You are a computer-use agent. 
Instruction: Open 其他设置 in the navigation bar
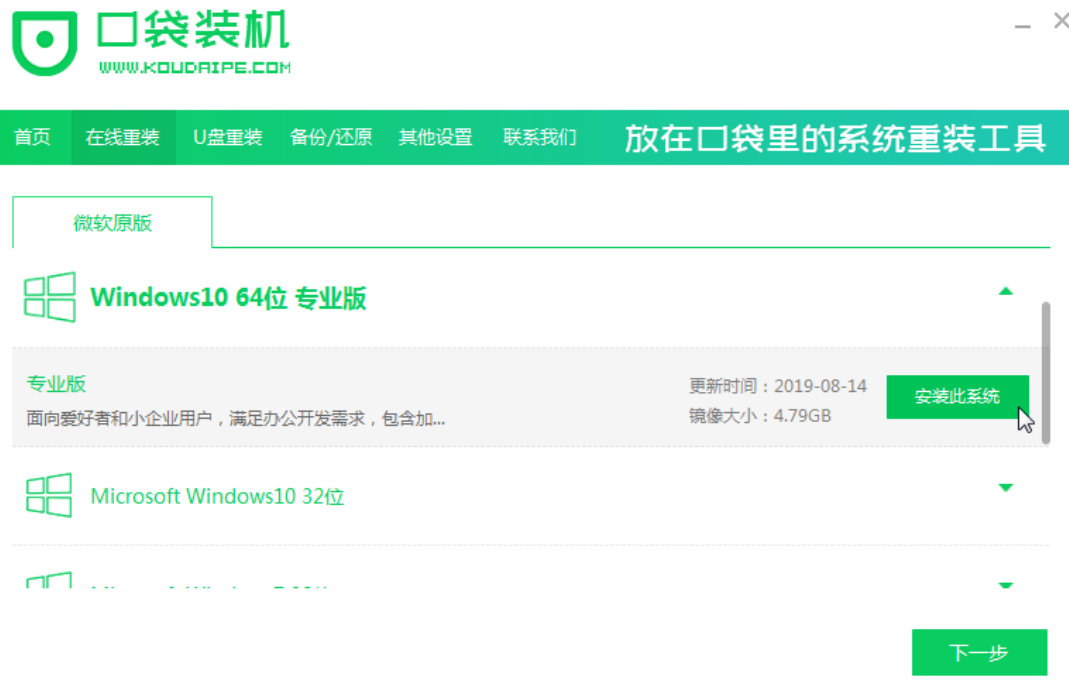436,137
